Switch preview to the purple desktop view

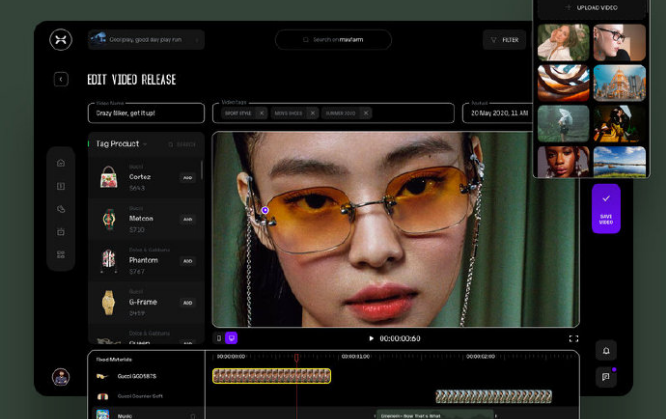(x=231, y=338)
